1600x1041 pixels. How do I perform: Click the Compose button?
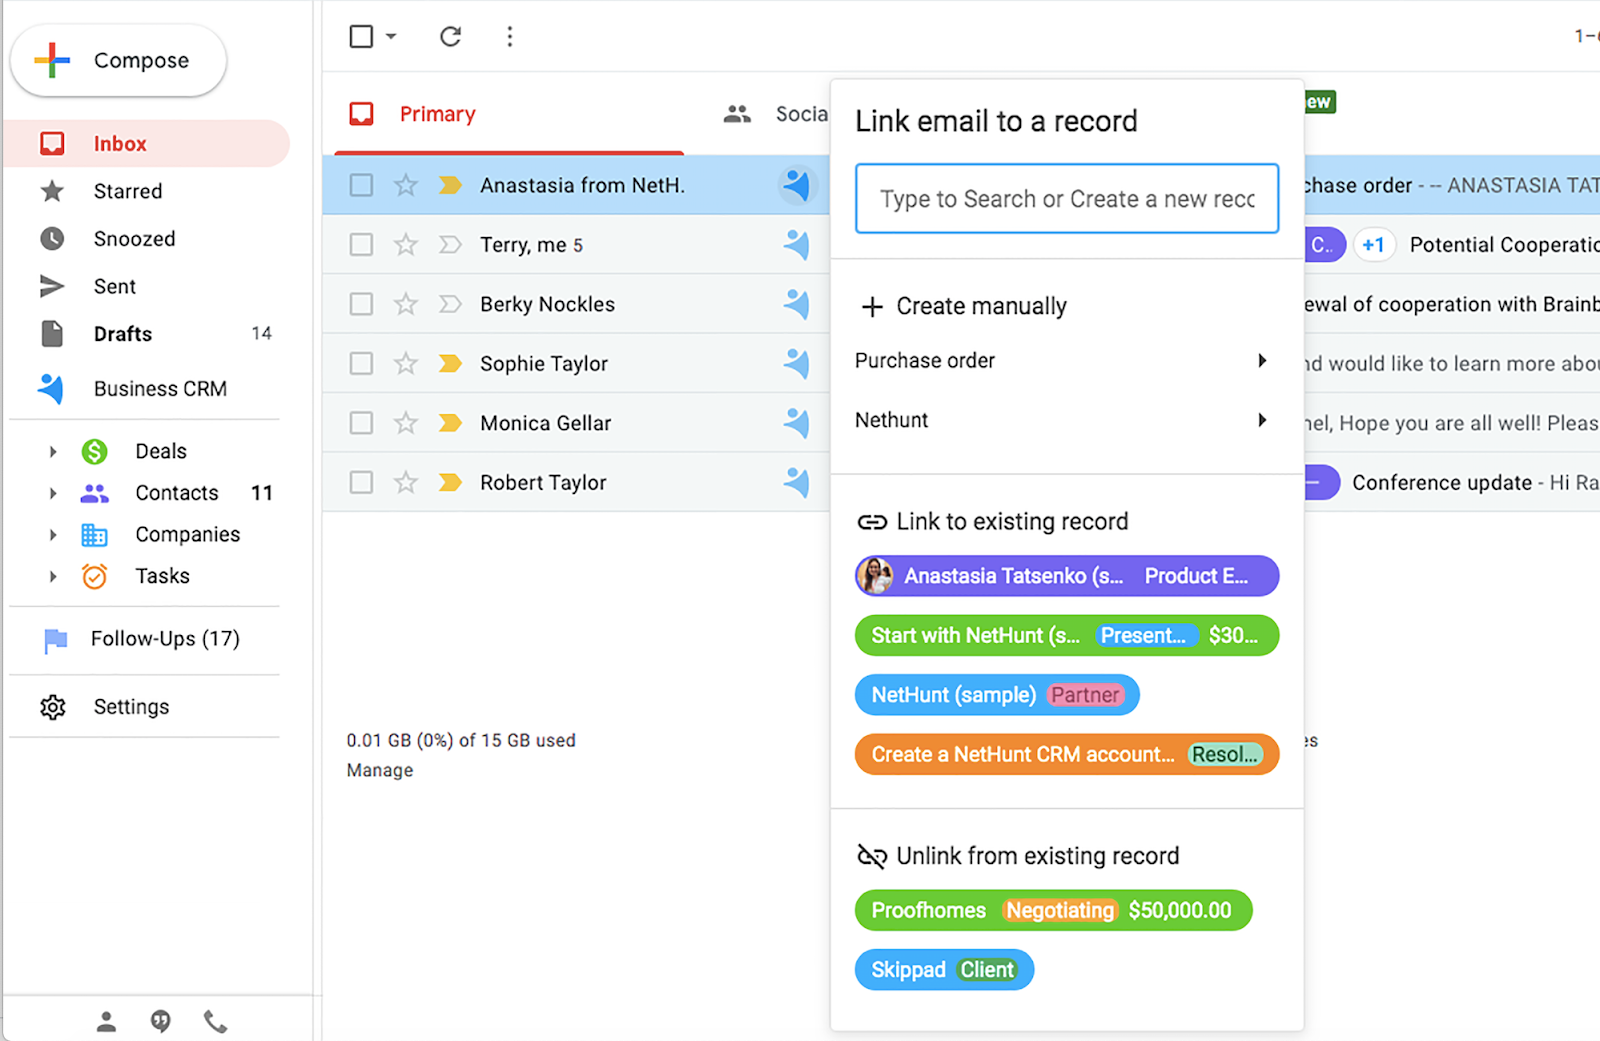point(118,60)
